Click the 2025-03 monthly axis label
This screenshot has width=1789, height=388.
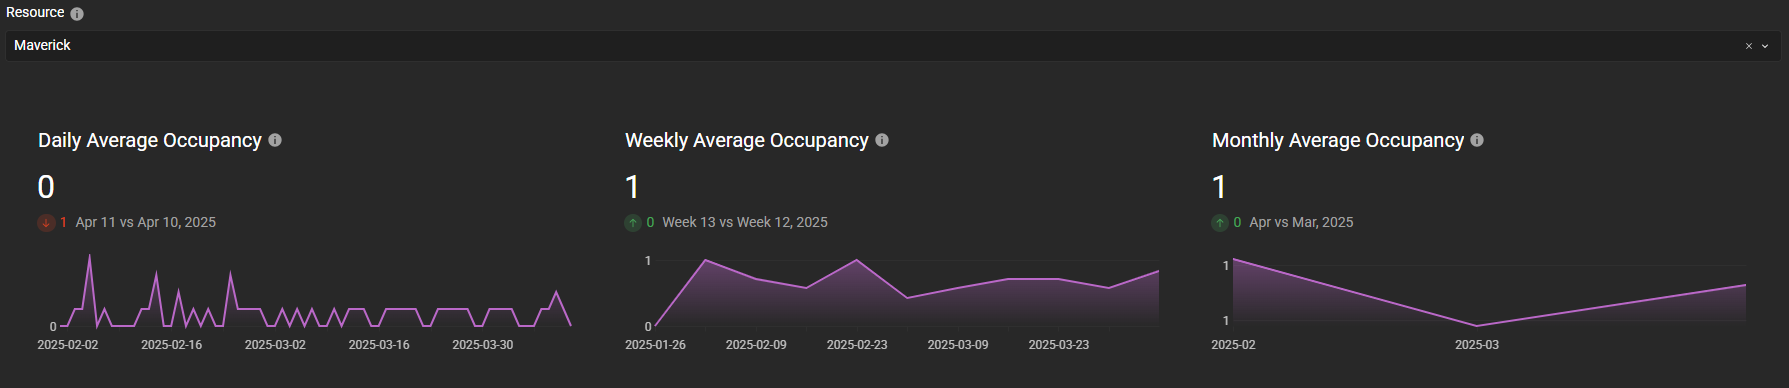point(1477,344)
